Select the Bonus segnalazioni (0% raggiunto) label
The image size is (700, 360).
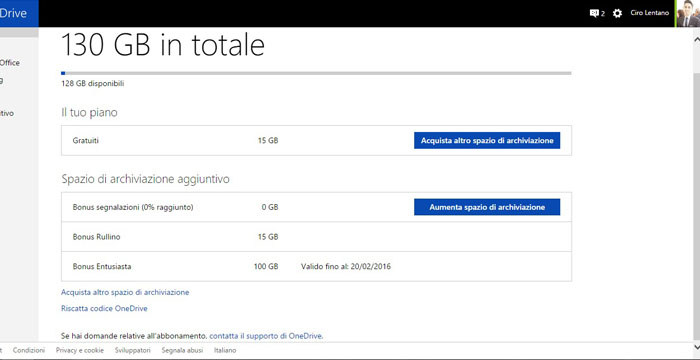[x=133, y=207]
